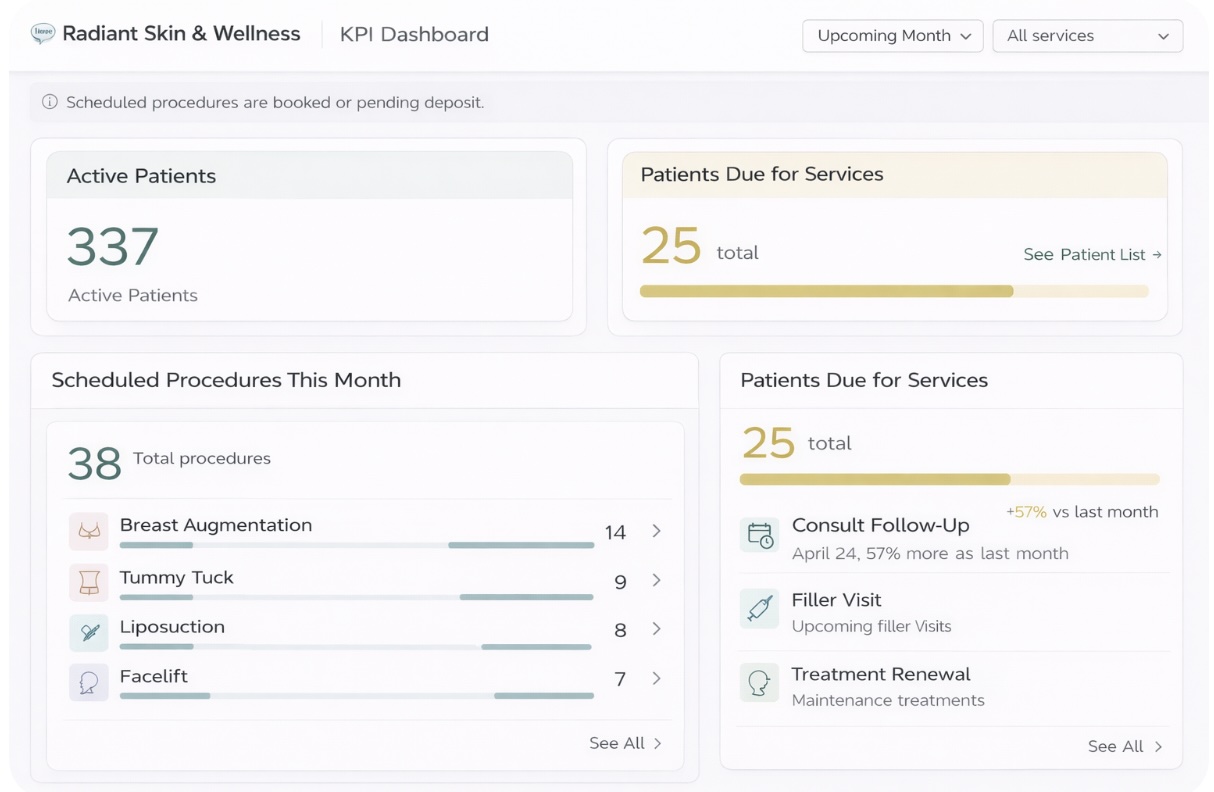Select the Active Patients card header
Screen dimensions: 1214x792
point(139,175)
